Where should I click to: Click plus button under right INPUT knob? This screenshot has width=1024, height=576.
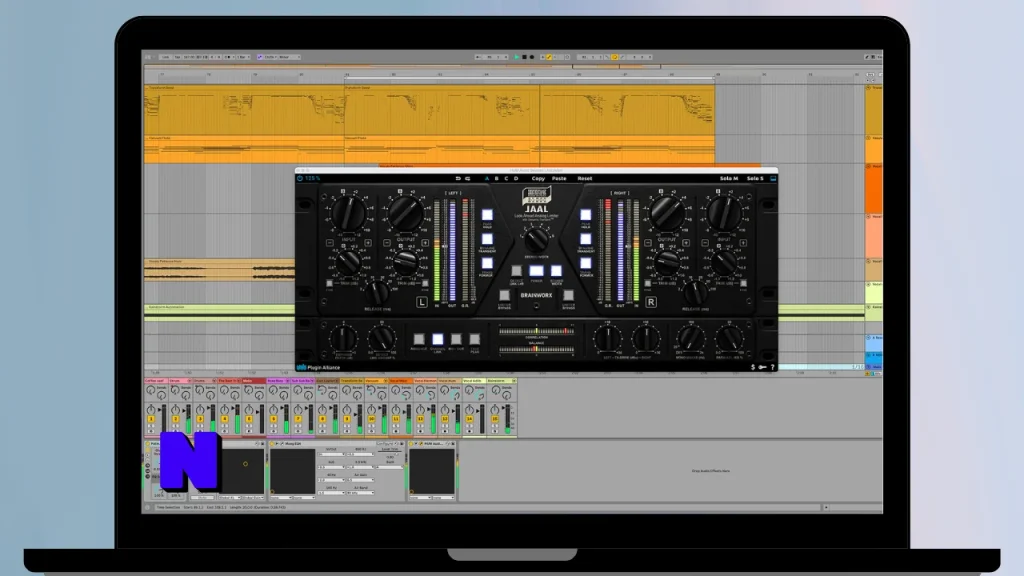pos(743,243)
